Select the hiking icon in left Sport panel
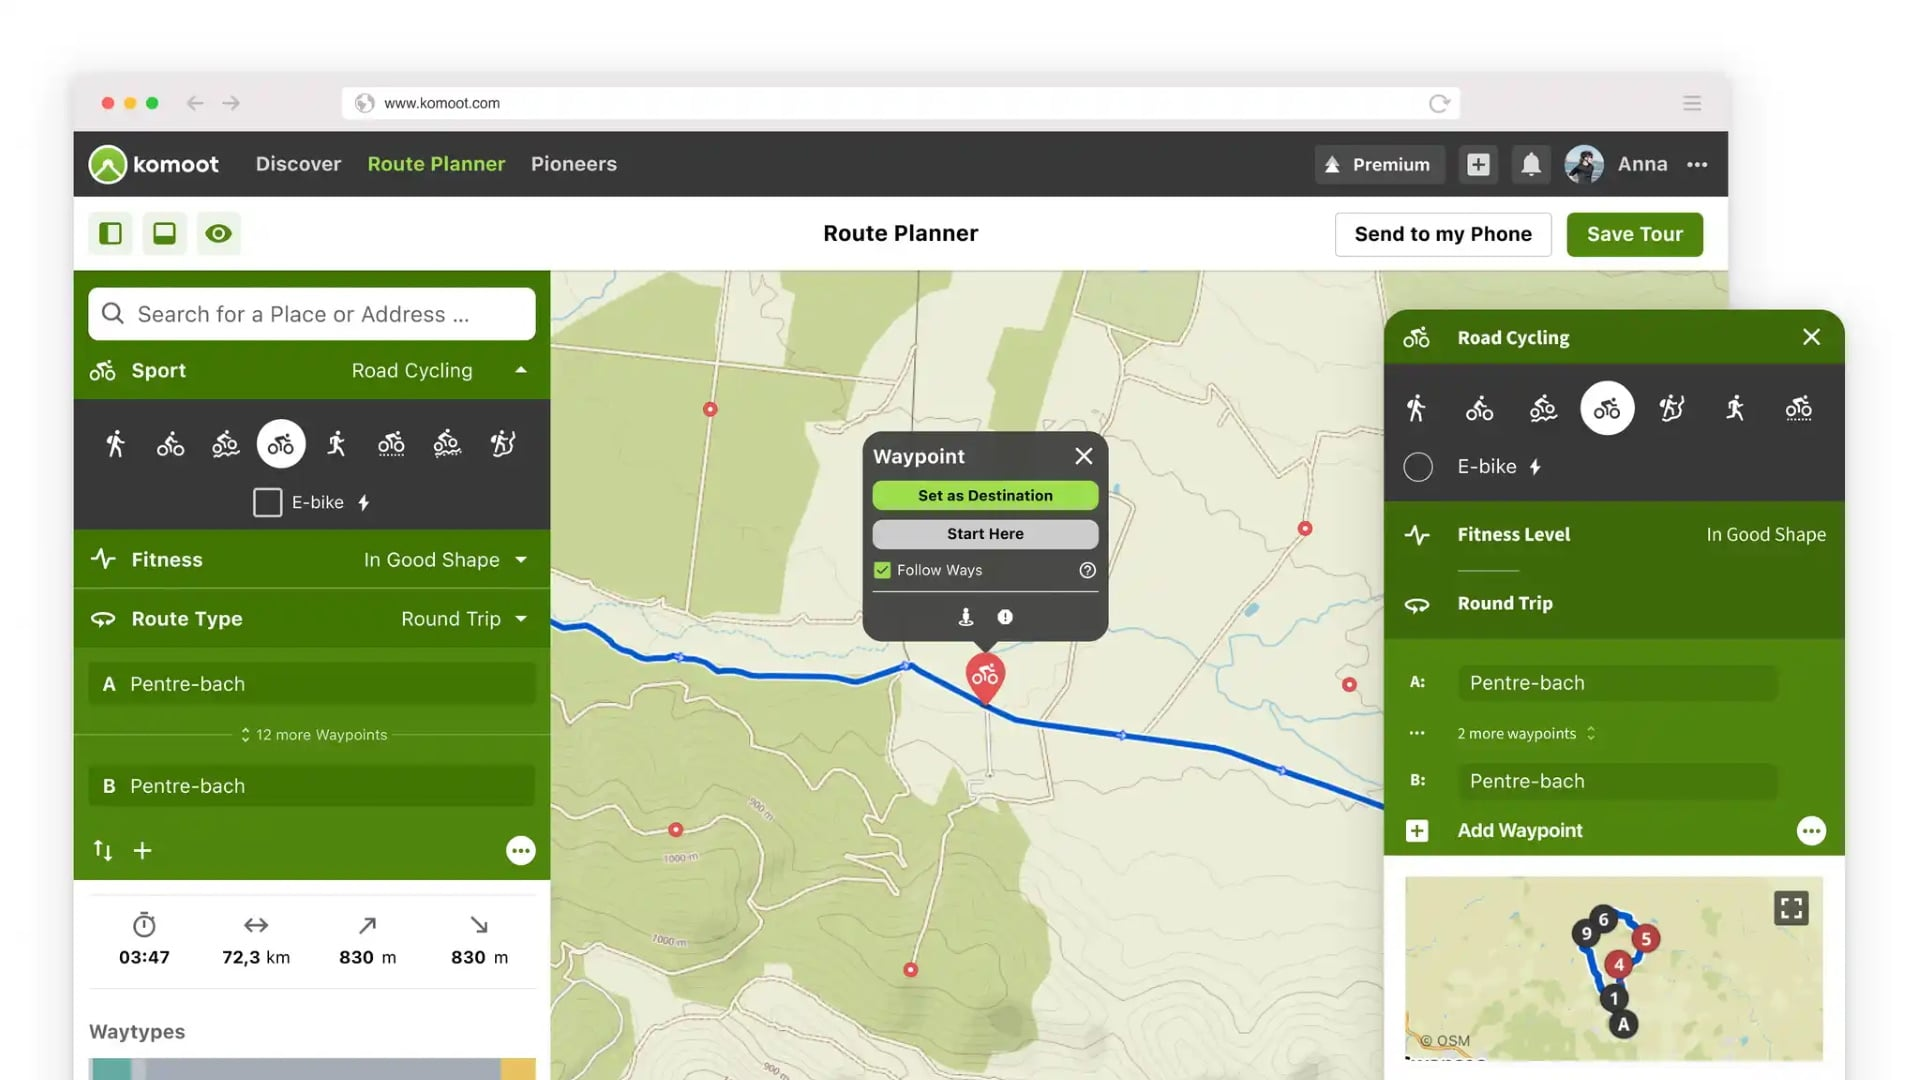This screenshot has width=1920, height=1080. [115, 444]
